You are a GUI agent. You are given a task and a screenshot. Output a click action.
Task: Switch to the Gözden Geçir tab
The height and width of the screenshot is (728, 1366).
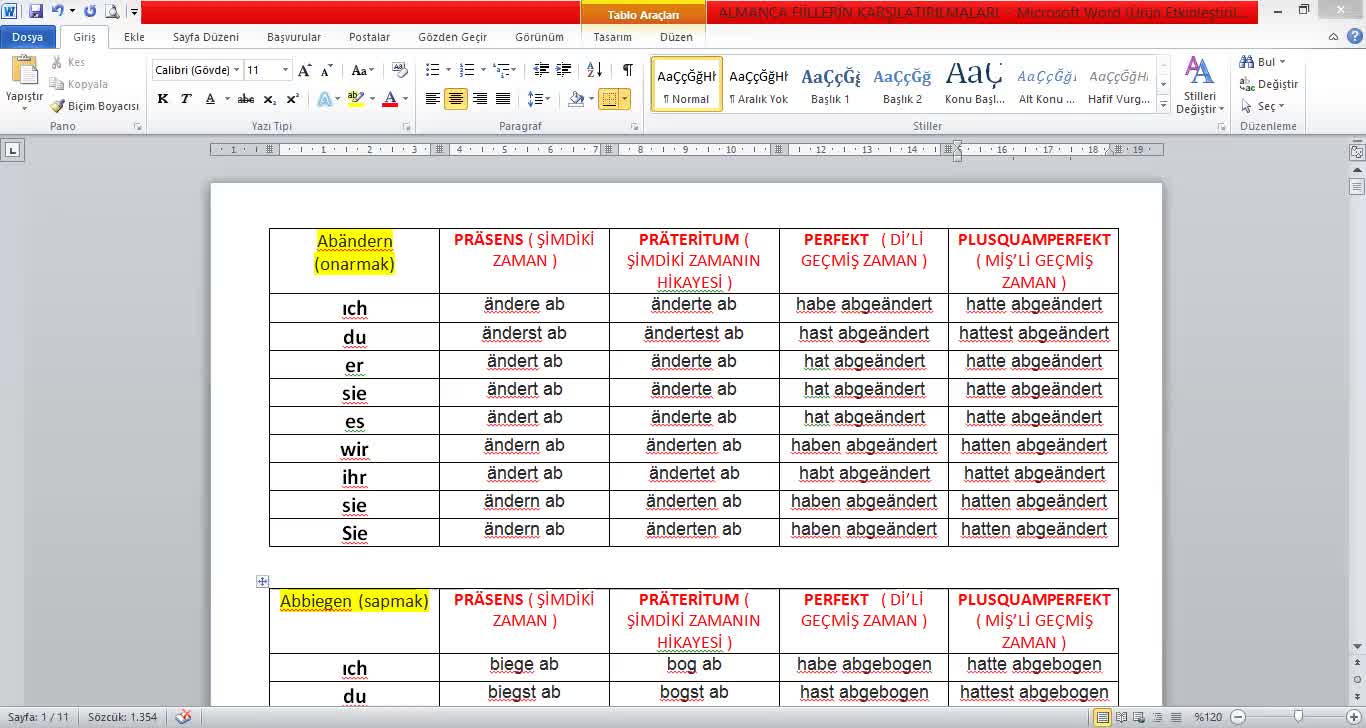(453, 37)
